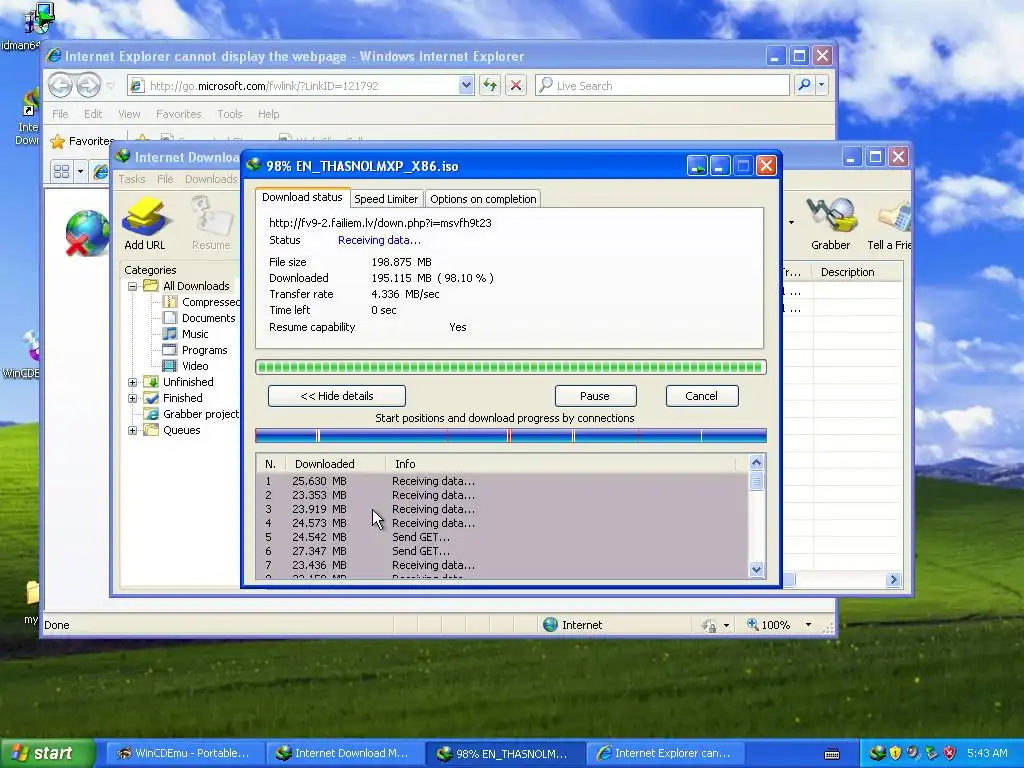Collapse the All Downloads tree node
This screenshot has height=768, width=1024.
coord(133,286)
